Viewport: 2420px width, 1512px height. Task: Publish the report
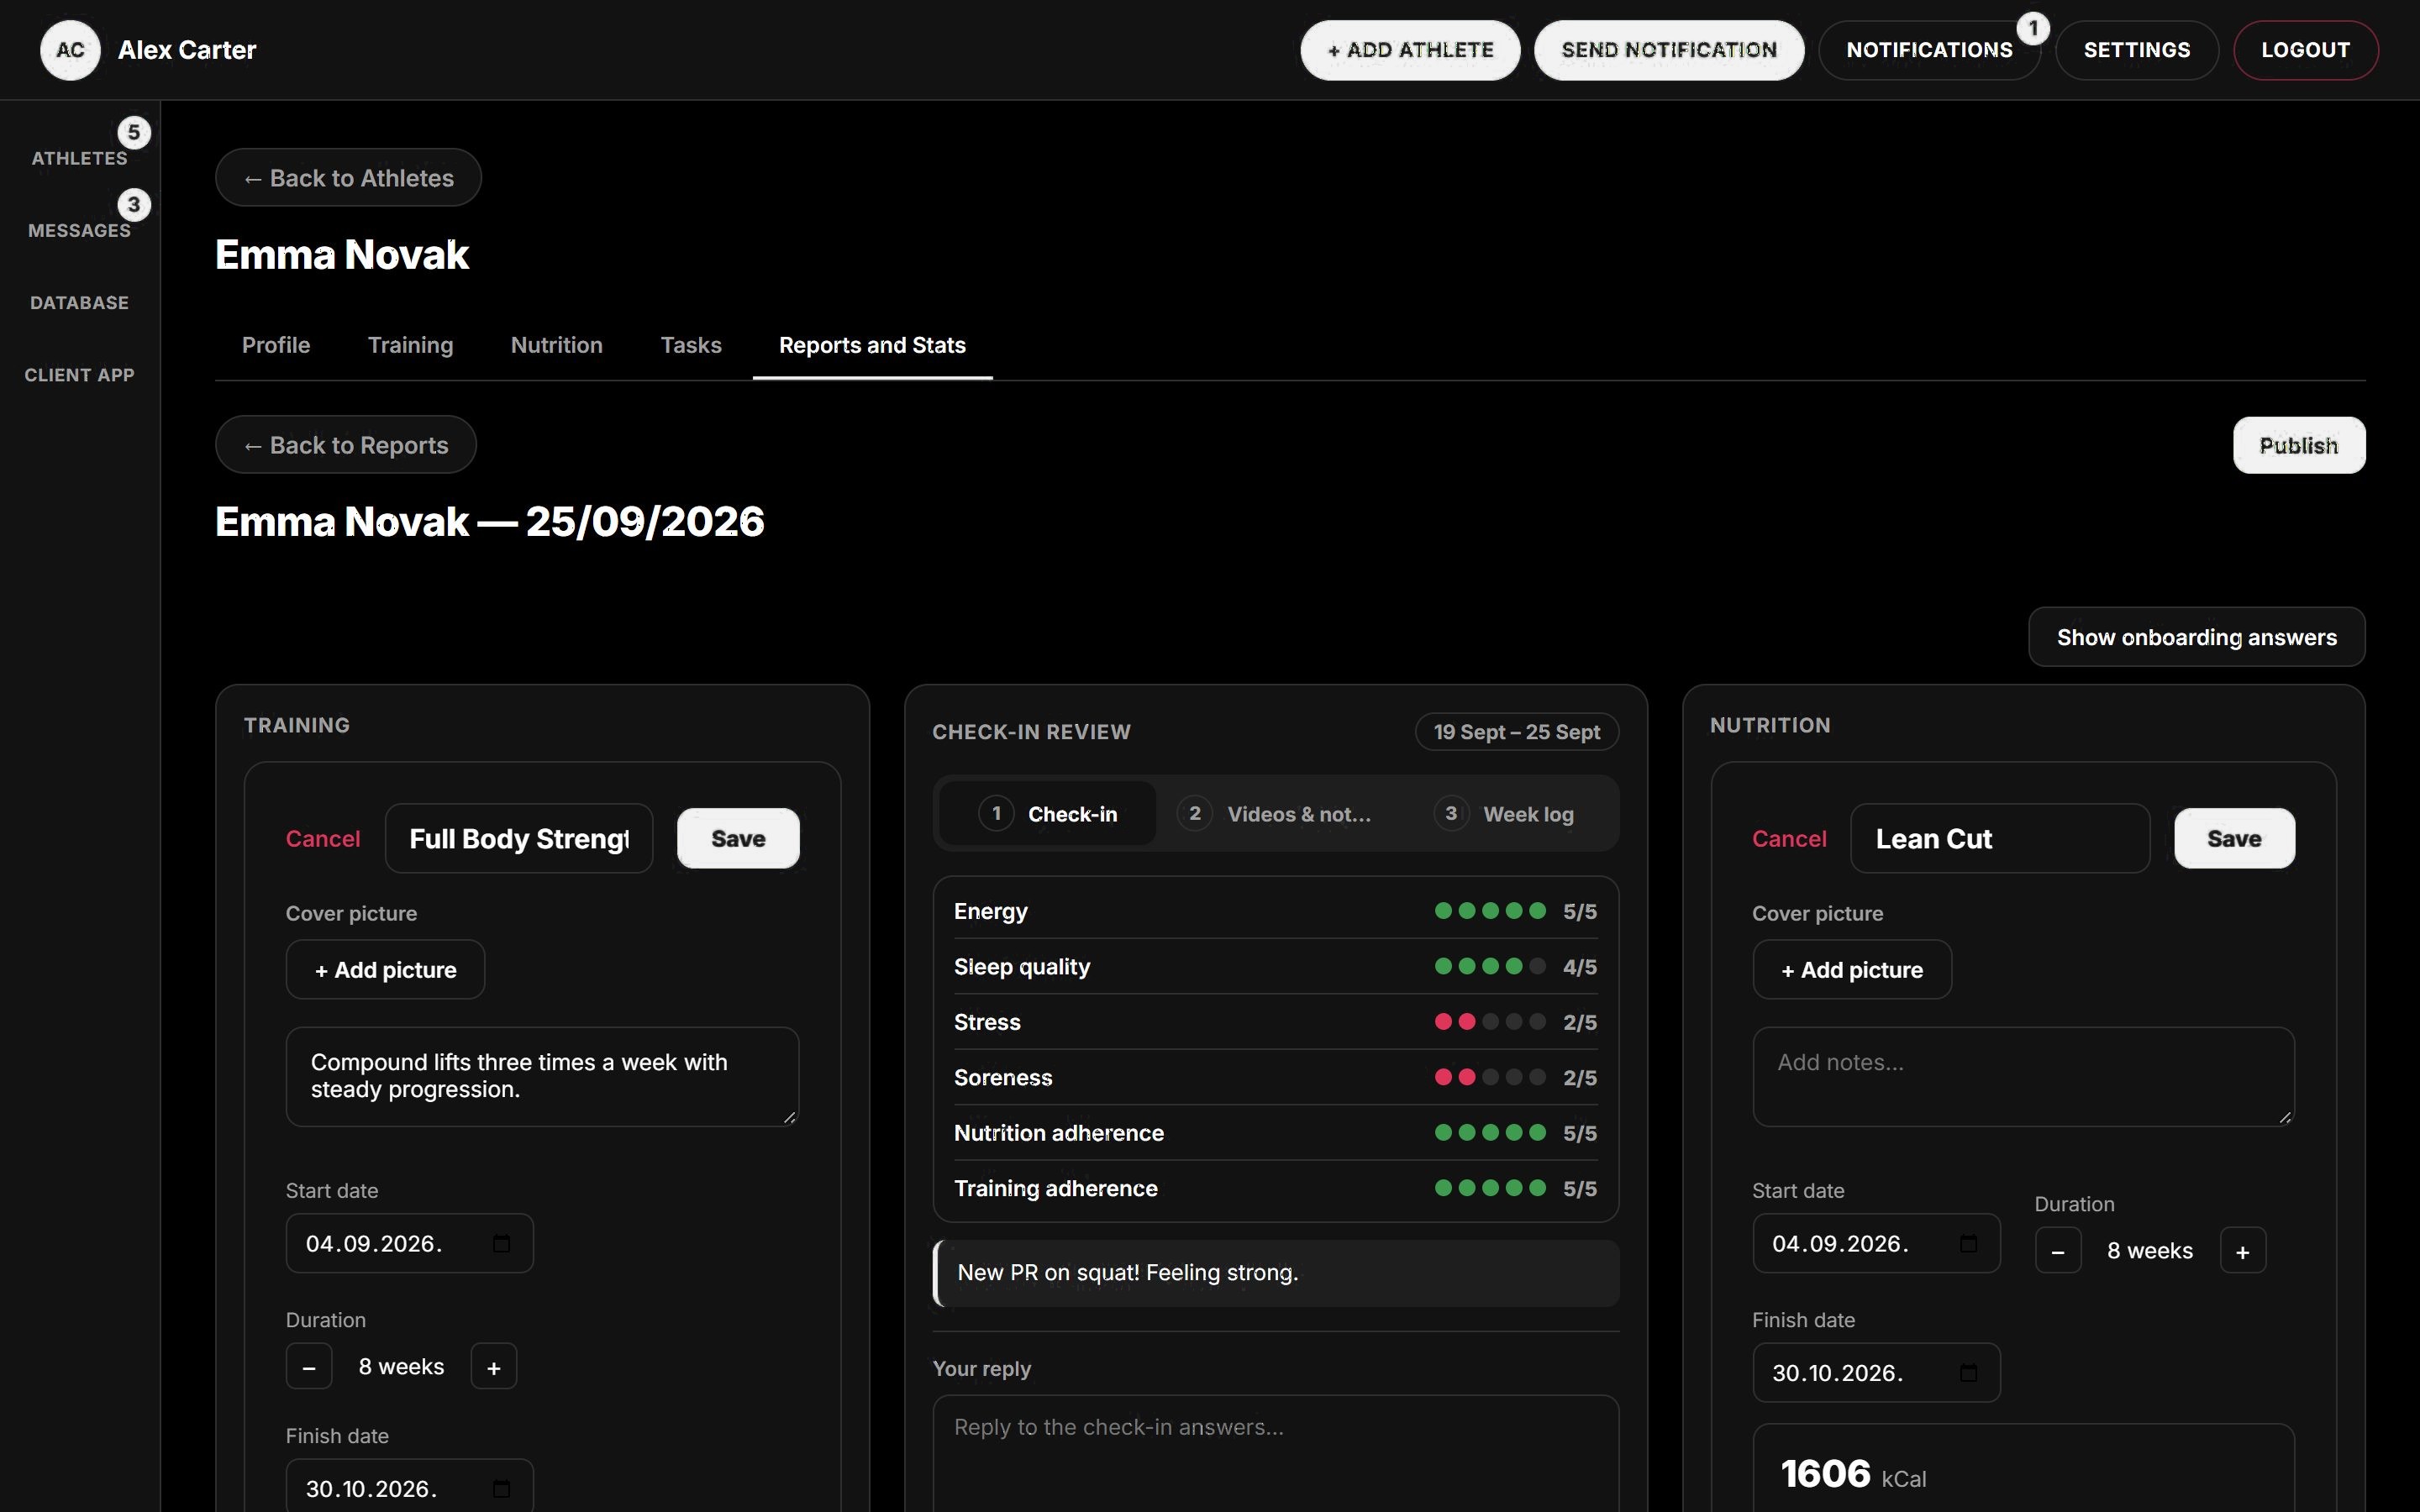click(2299, 445)
